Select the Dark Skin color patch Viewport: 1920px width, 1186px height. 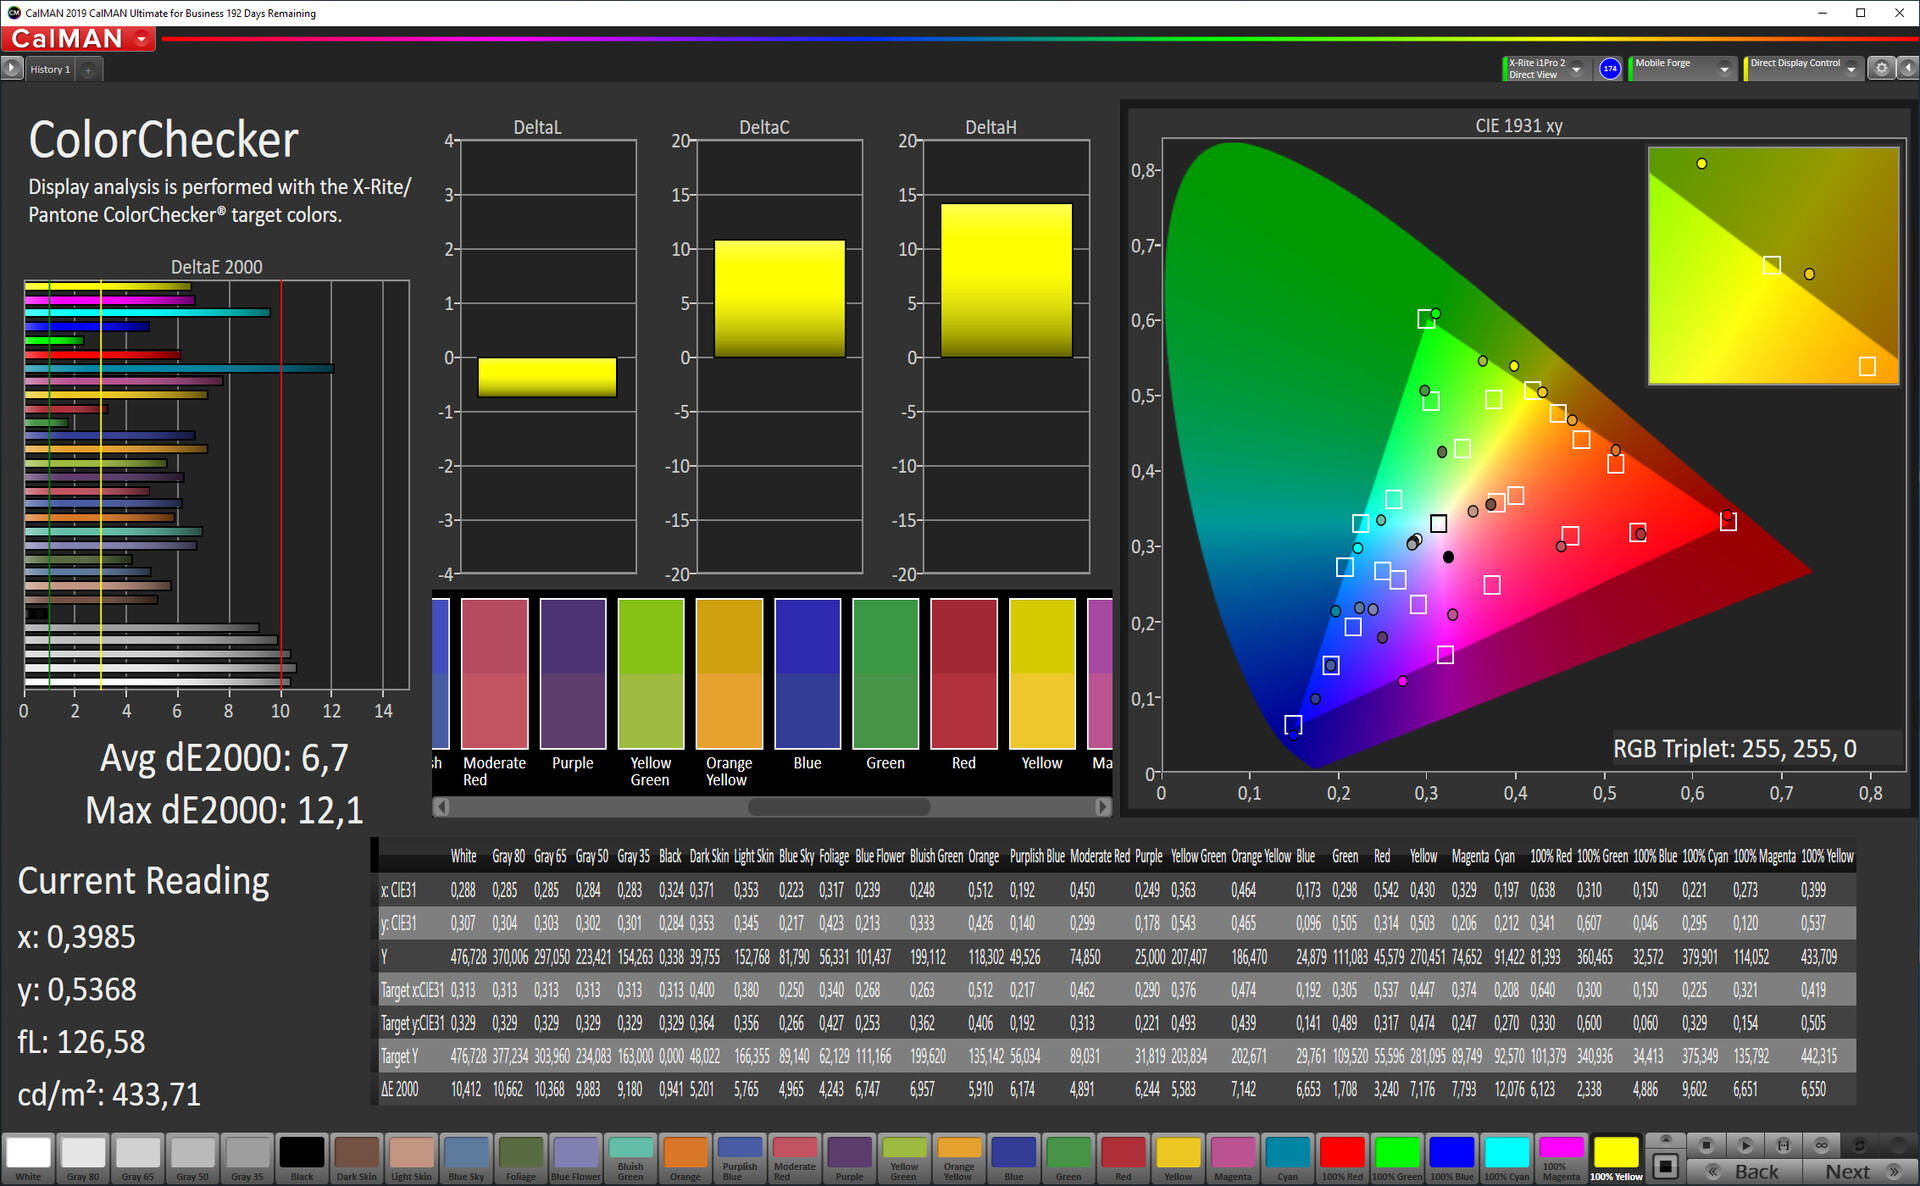pos(356,1158)
